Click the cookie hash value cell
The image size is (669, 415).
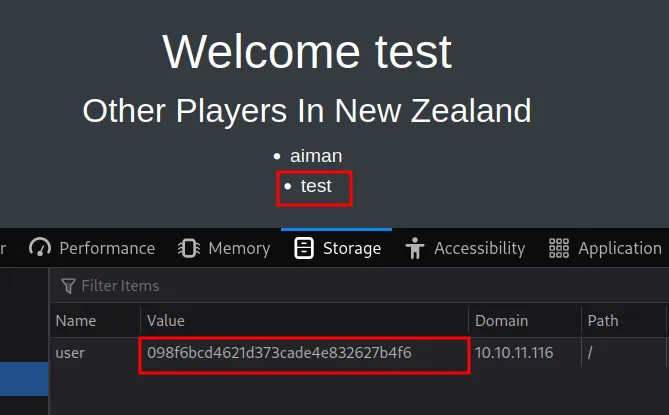(279, 353)
